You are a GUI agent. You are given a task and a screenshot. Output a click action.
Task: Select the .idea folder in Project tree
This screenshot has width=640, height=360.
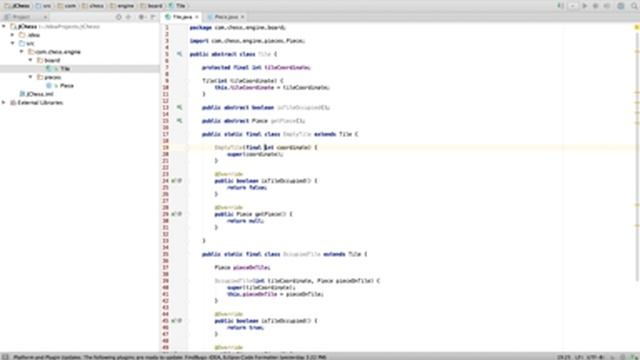pyautogui.click(x=30, y=35)
